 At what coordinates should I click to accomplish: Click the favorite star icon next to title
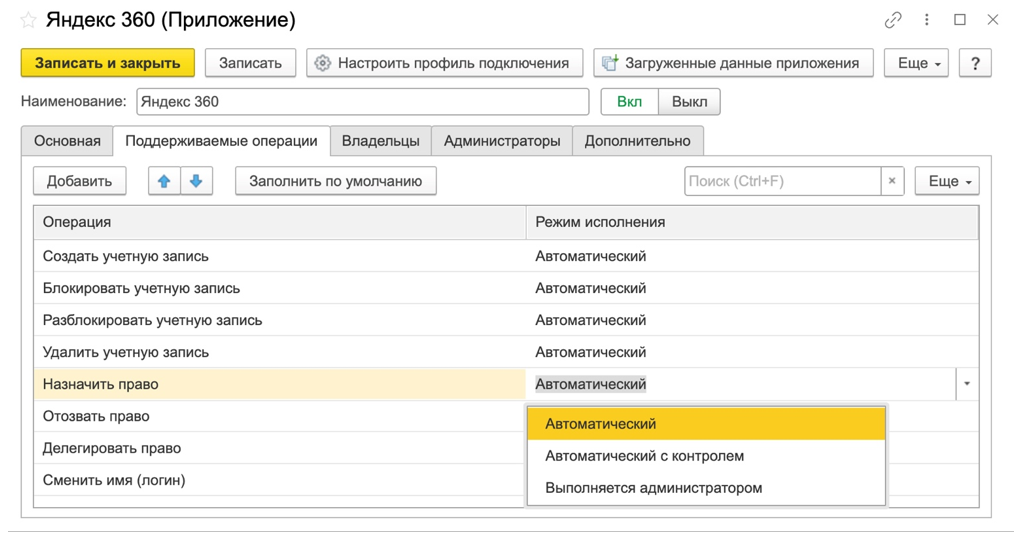[28, 20]
